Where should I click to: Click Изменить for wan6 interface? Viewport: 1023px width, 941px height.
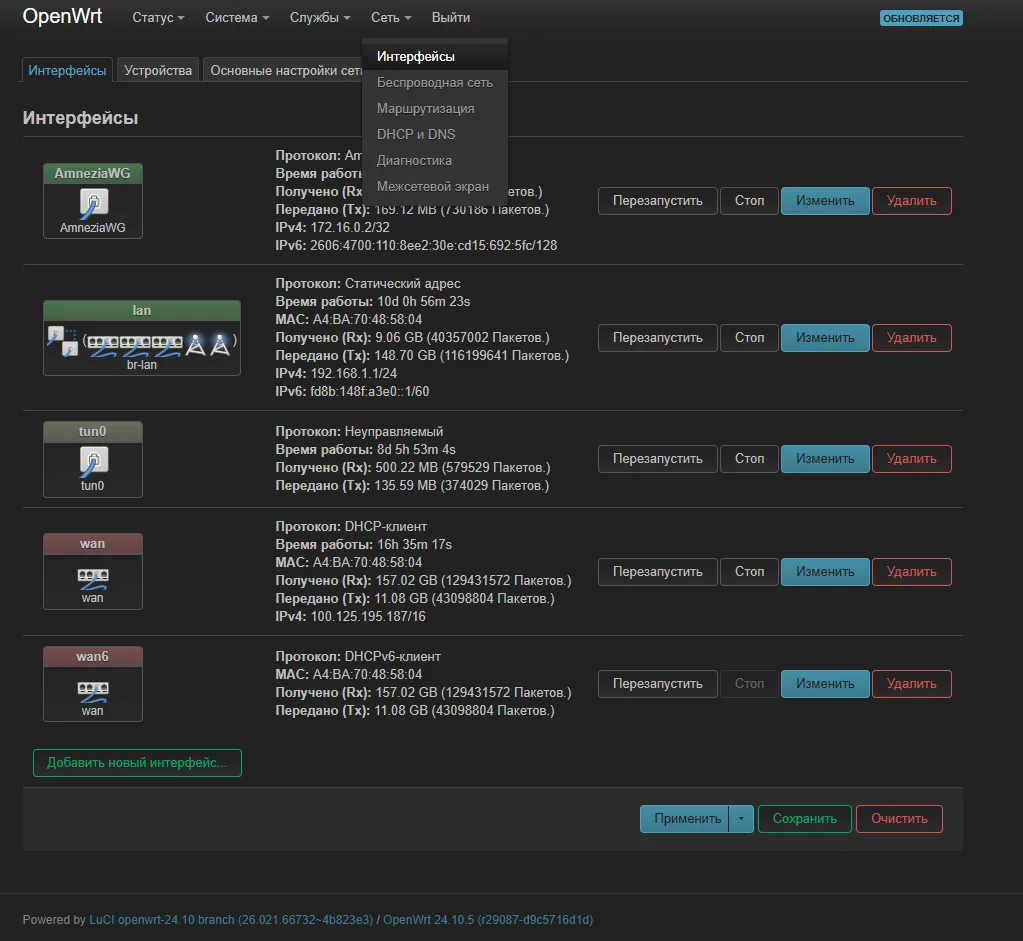[x=825, y=684]
